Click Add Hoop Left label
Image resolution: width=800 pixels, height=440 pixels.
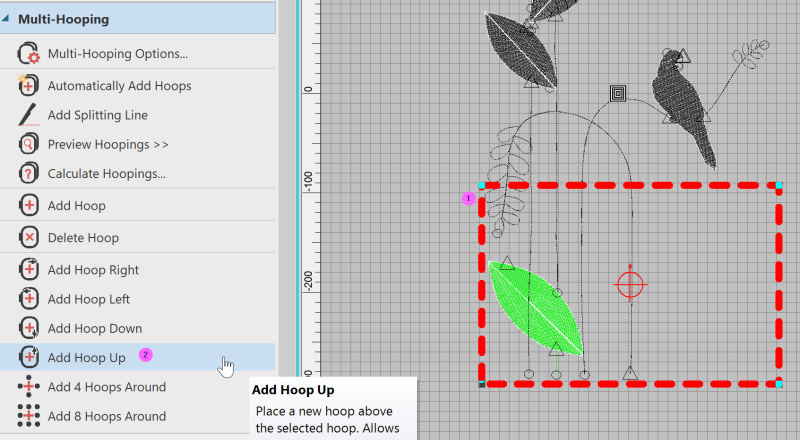89,299
